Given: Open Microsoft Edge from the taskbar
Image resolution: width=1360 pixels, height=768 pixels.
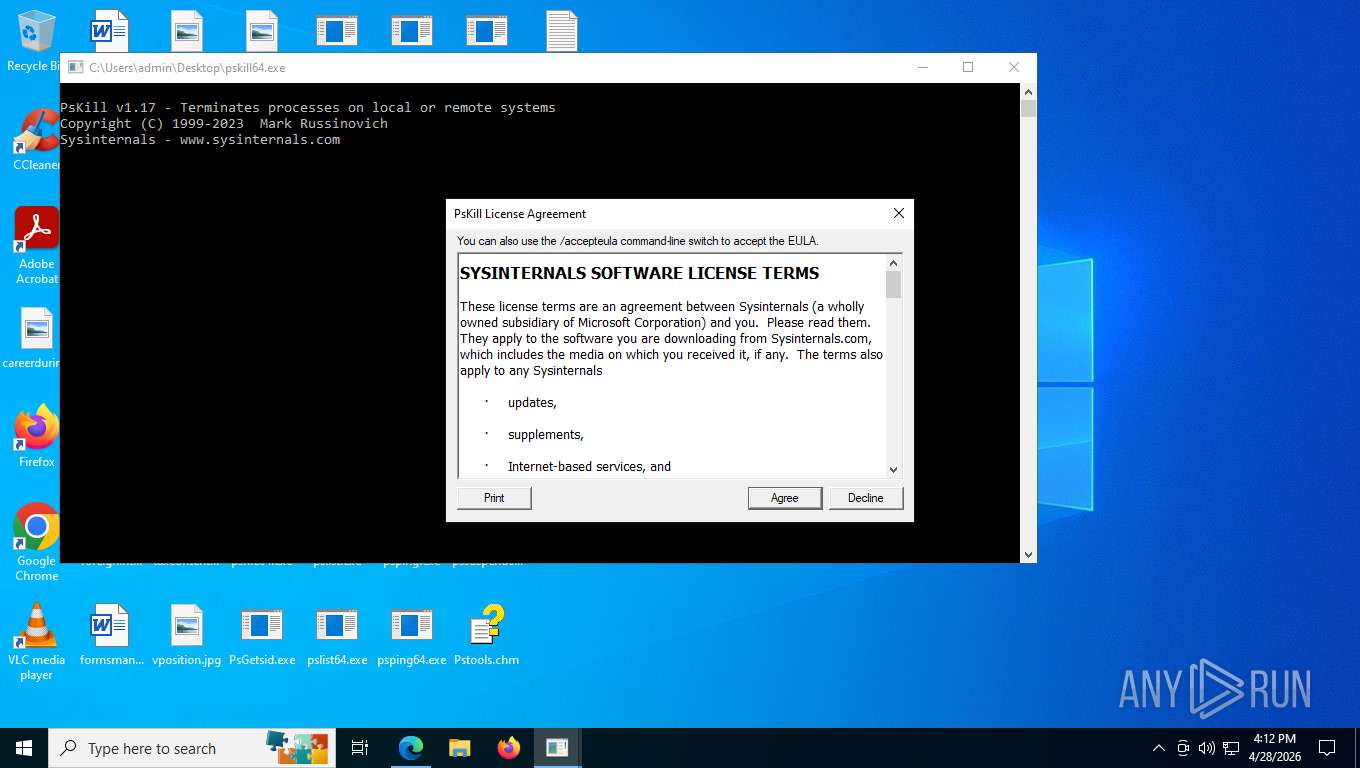Looking at the screenshot, I should [410, 748].
